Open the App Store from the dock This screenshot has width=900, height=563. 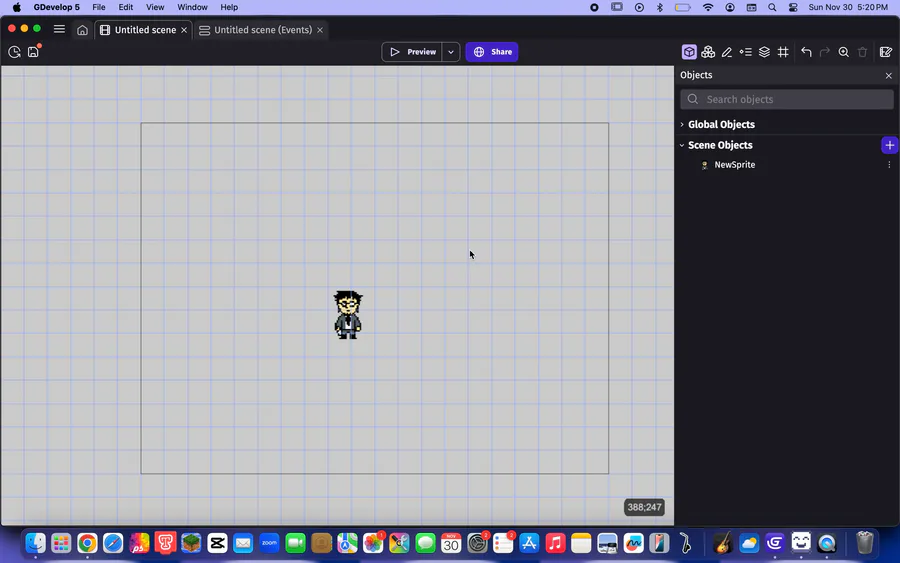pos(529,543)
